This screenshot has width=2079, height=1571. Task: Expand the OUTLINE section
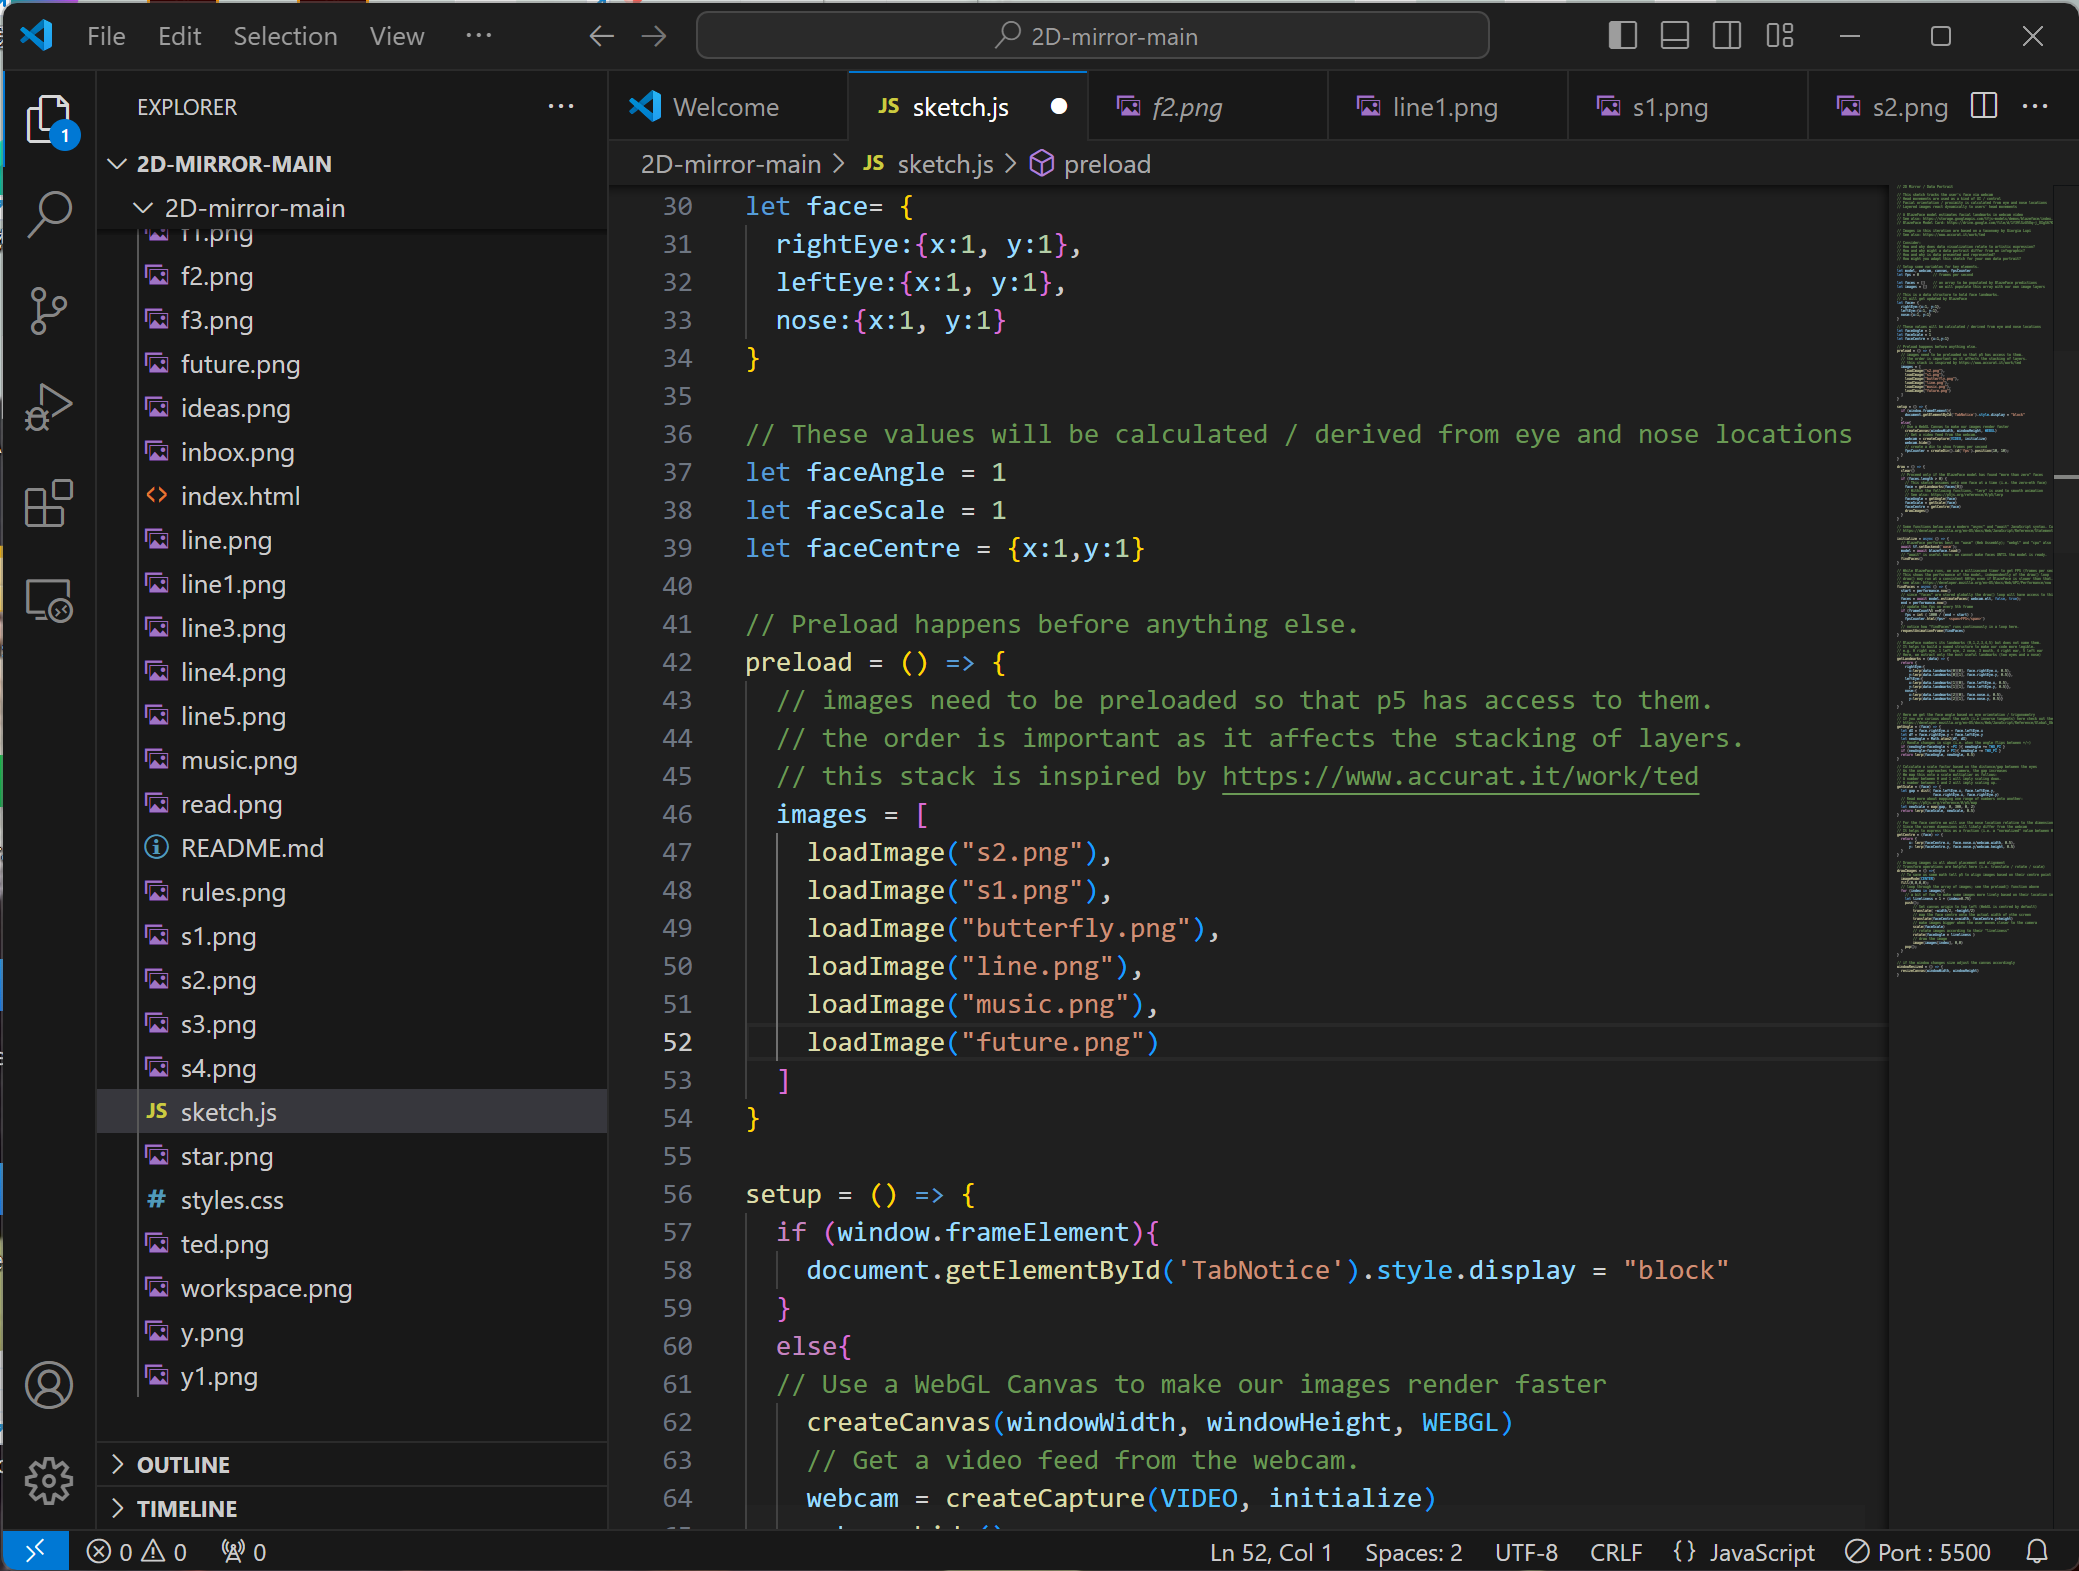183,1465
